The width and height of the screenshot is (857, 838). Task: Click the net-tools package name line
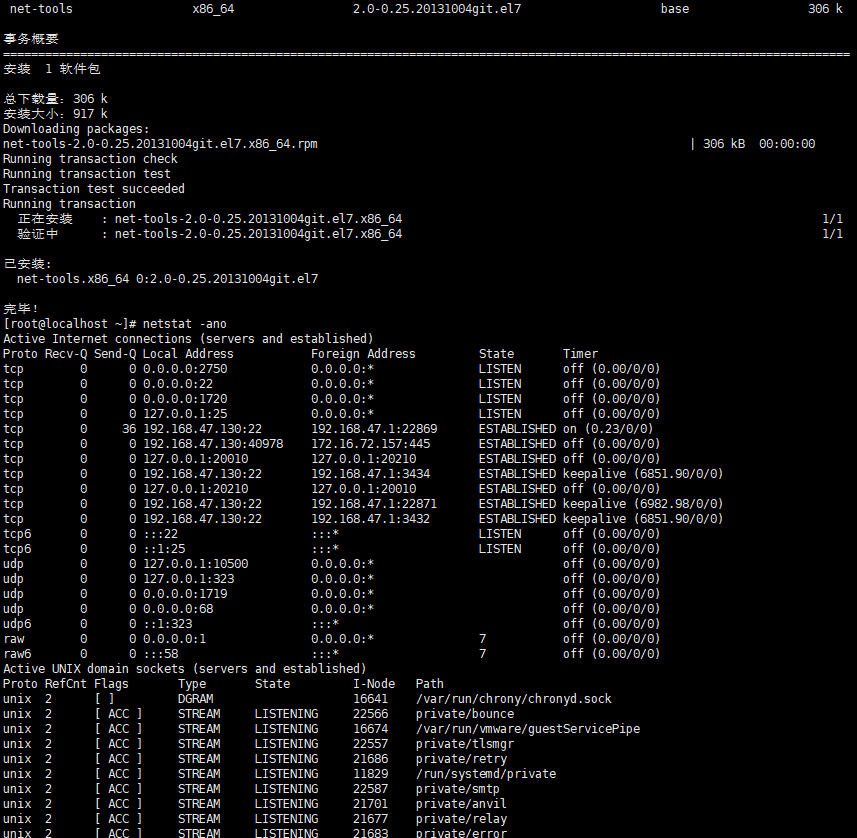39,9
